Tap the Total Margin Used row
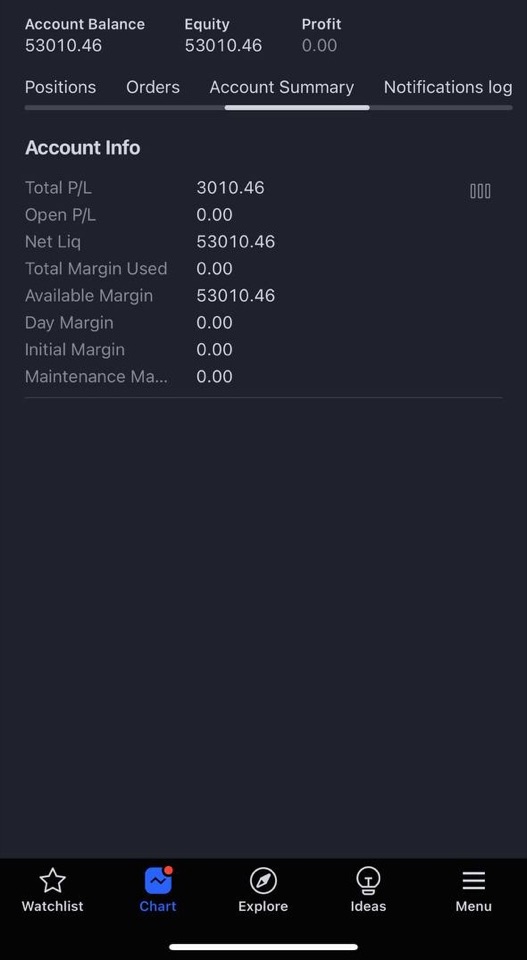This screenshot has height=960, width=527. pyautogui.click(x=263, y=268)
